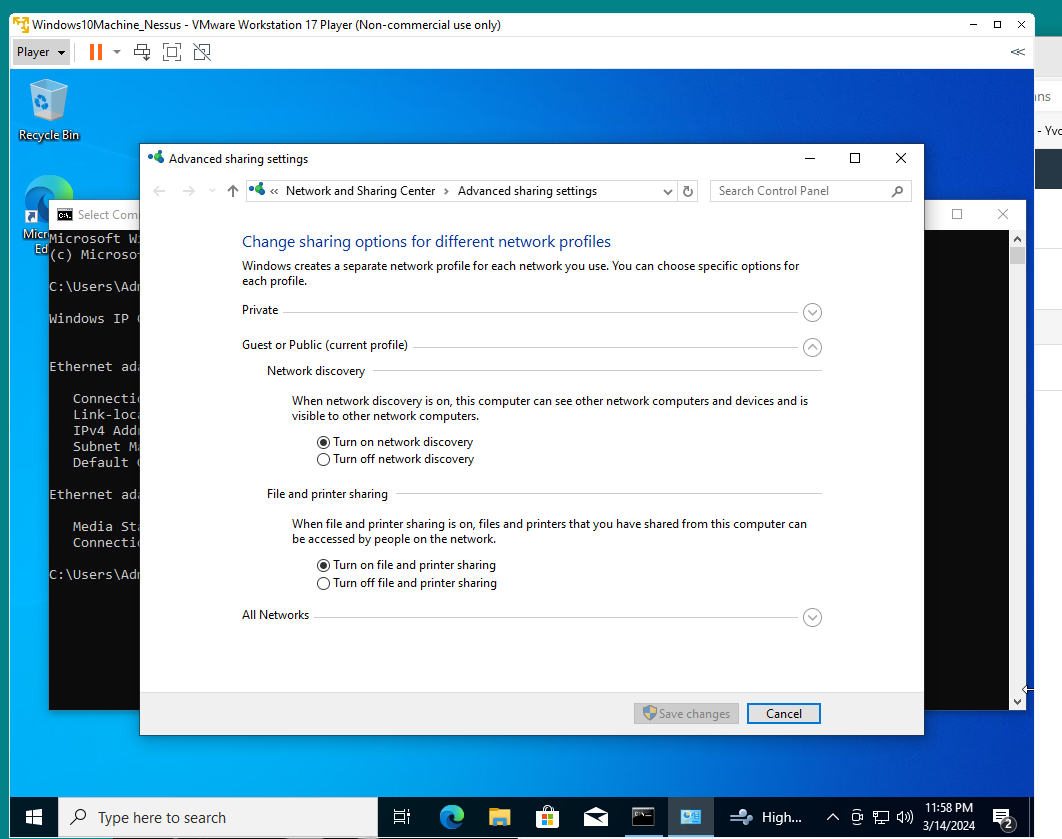This screenshot has height=839, width=1062.
Task: Switch to Command Prompt taskbar button
Action: coord(643,817)
